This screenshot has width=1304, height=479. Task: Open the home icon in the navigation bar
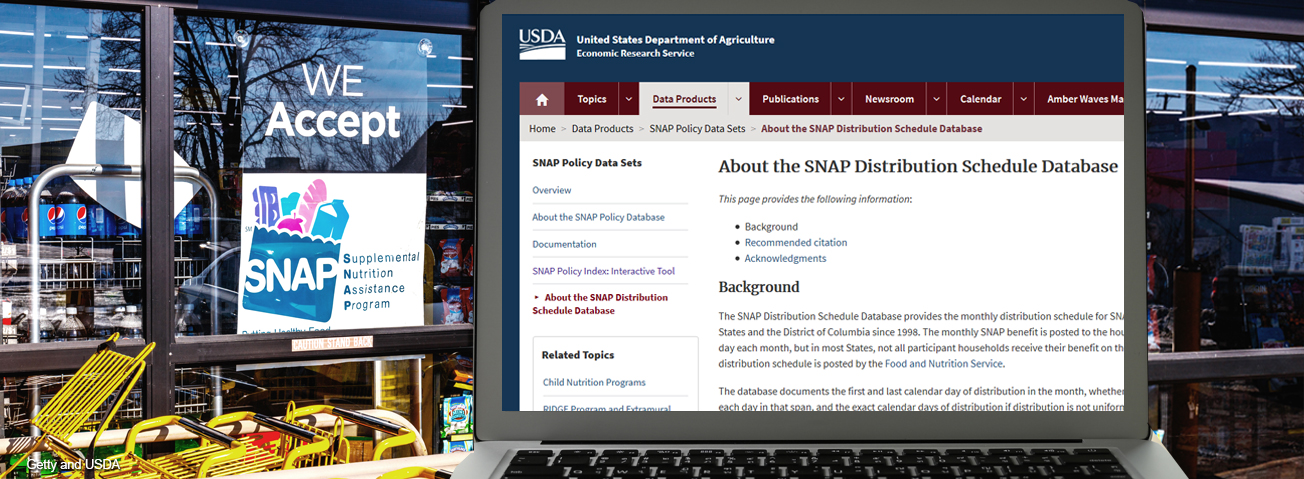542,99
